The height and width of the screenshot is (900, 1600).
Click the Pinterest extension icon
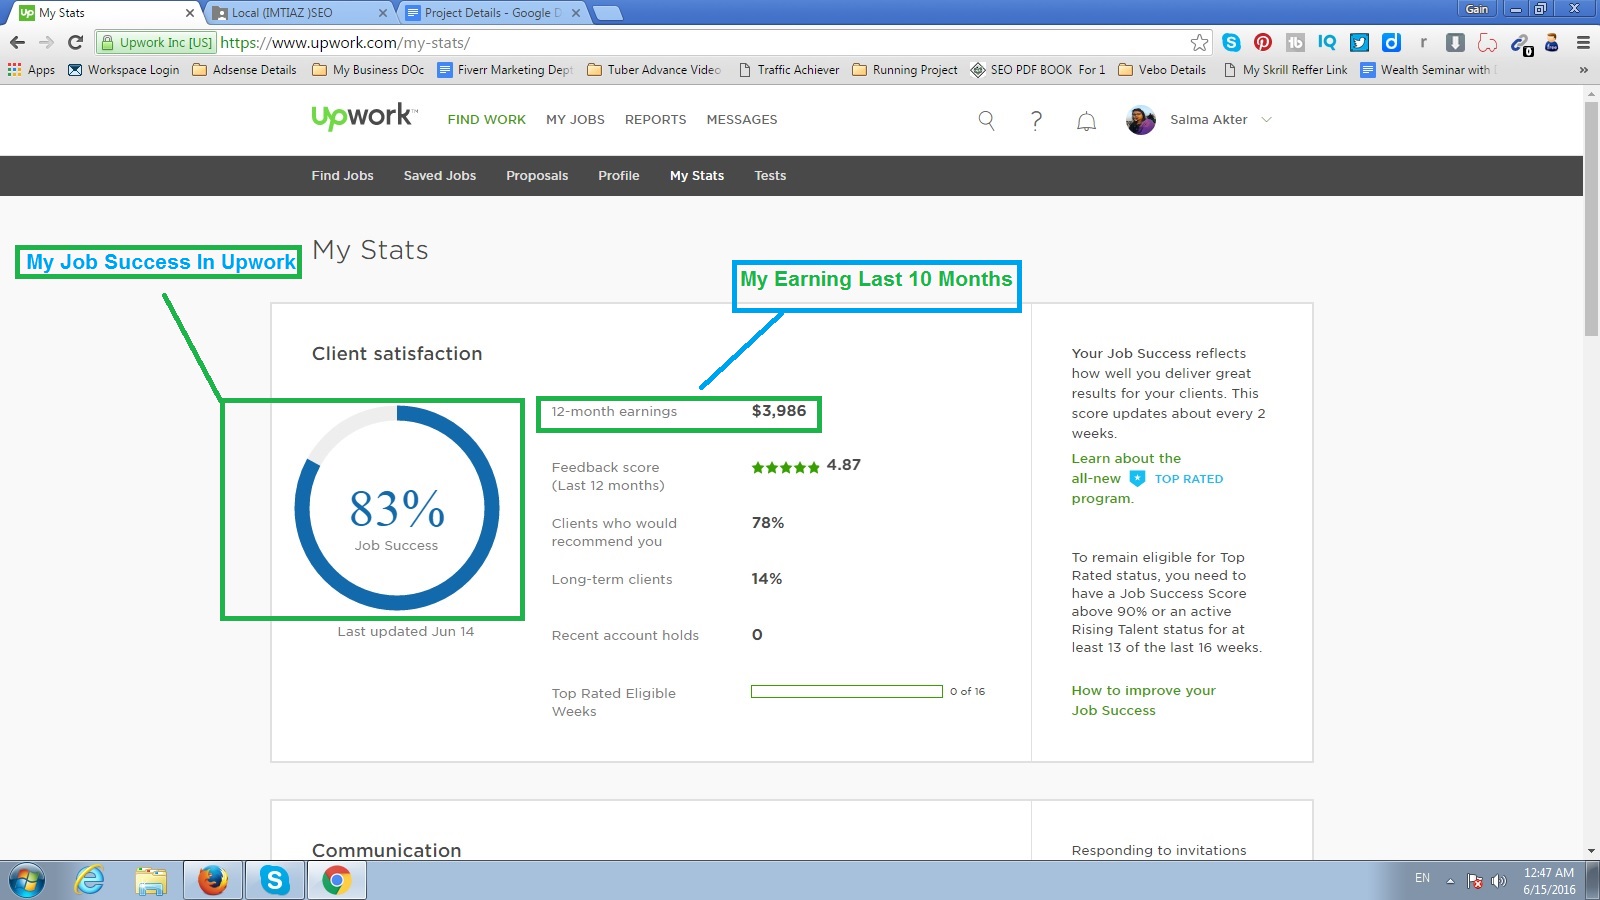pyautogui.click(x=1263, y=42)
